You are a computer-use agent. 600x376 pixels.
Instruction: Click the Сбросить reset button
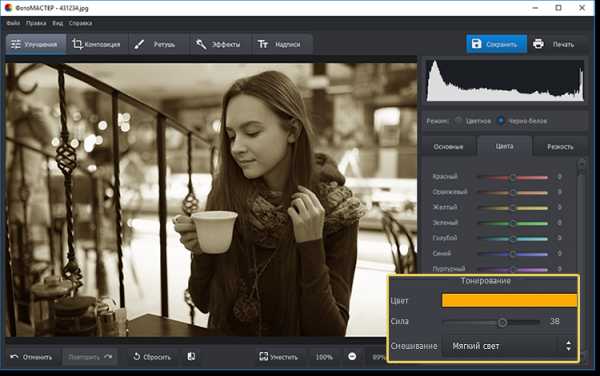click(x=152, y=357)
